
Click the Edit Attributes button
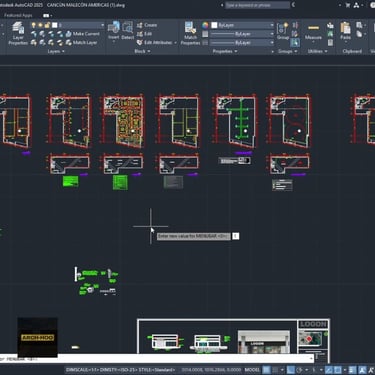[x=157, y=43]
